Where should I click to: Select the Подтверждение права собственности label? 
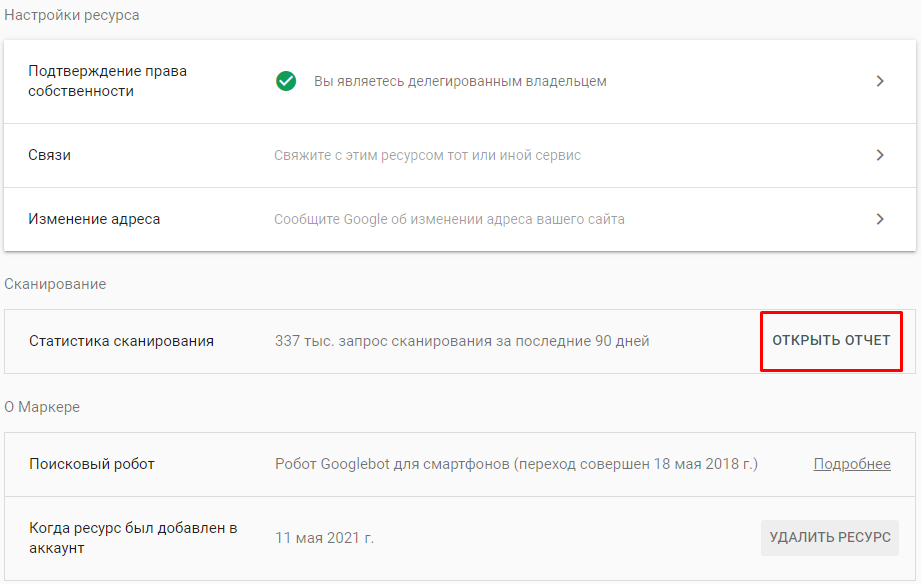tap(108, 81)
